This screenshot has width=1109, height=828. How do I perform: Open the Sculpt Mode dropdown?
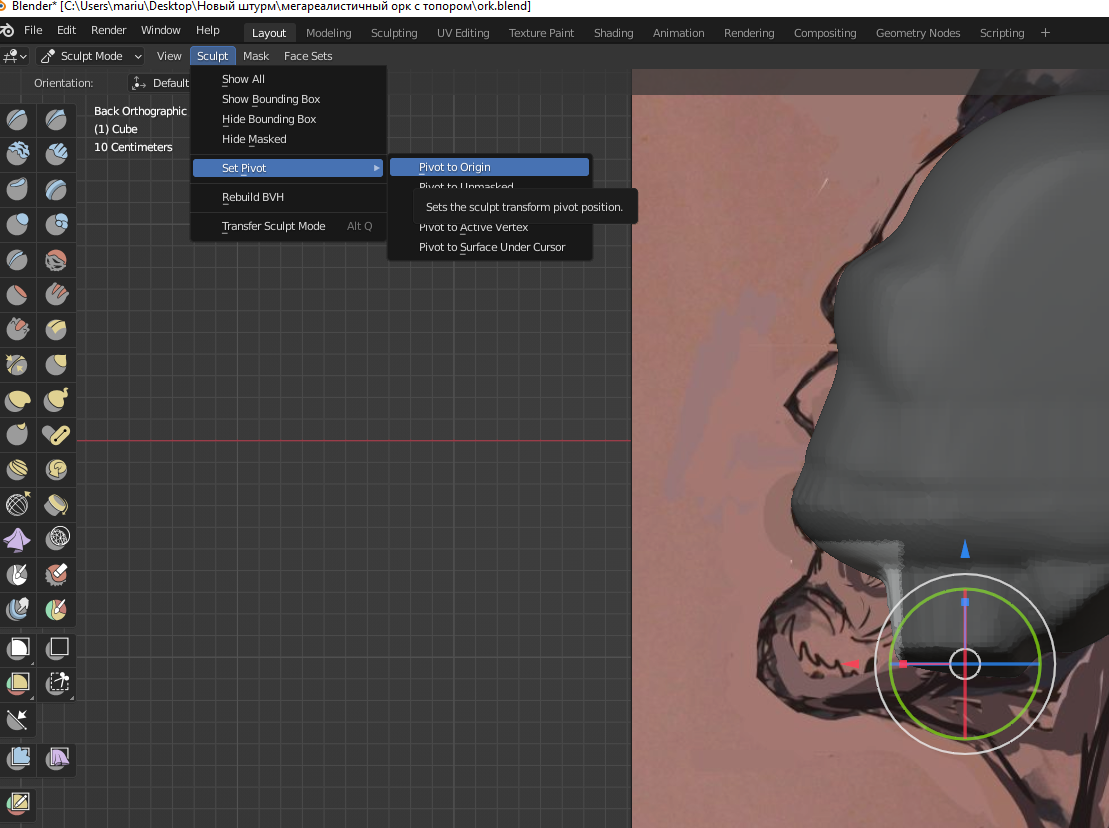point(91,56)
